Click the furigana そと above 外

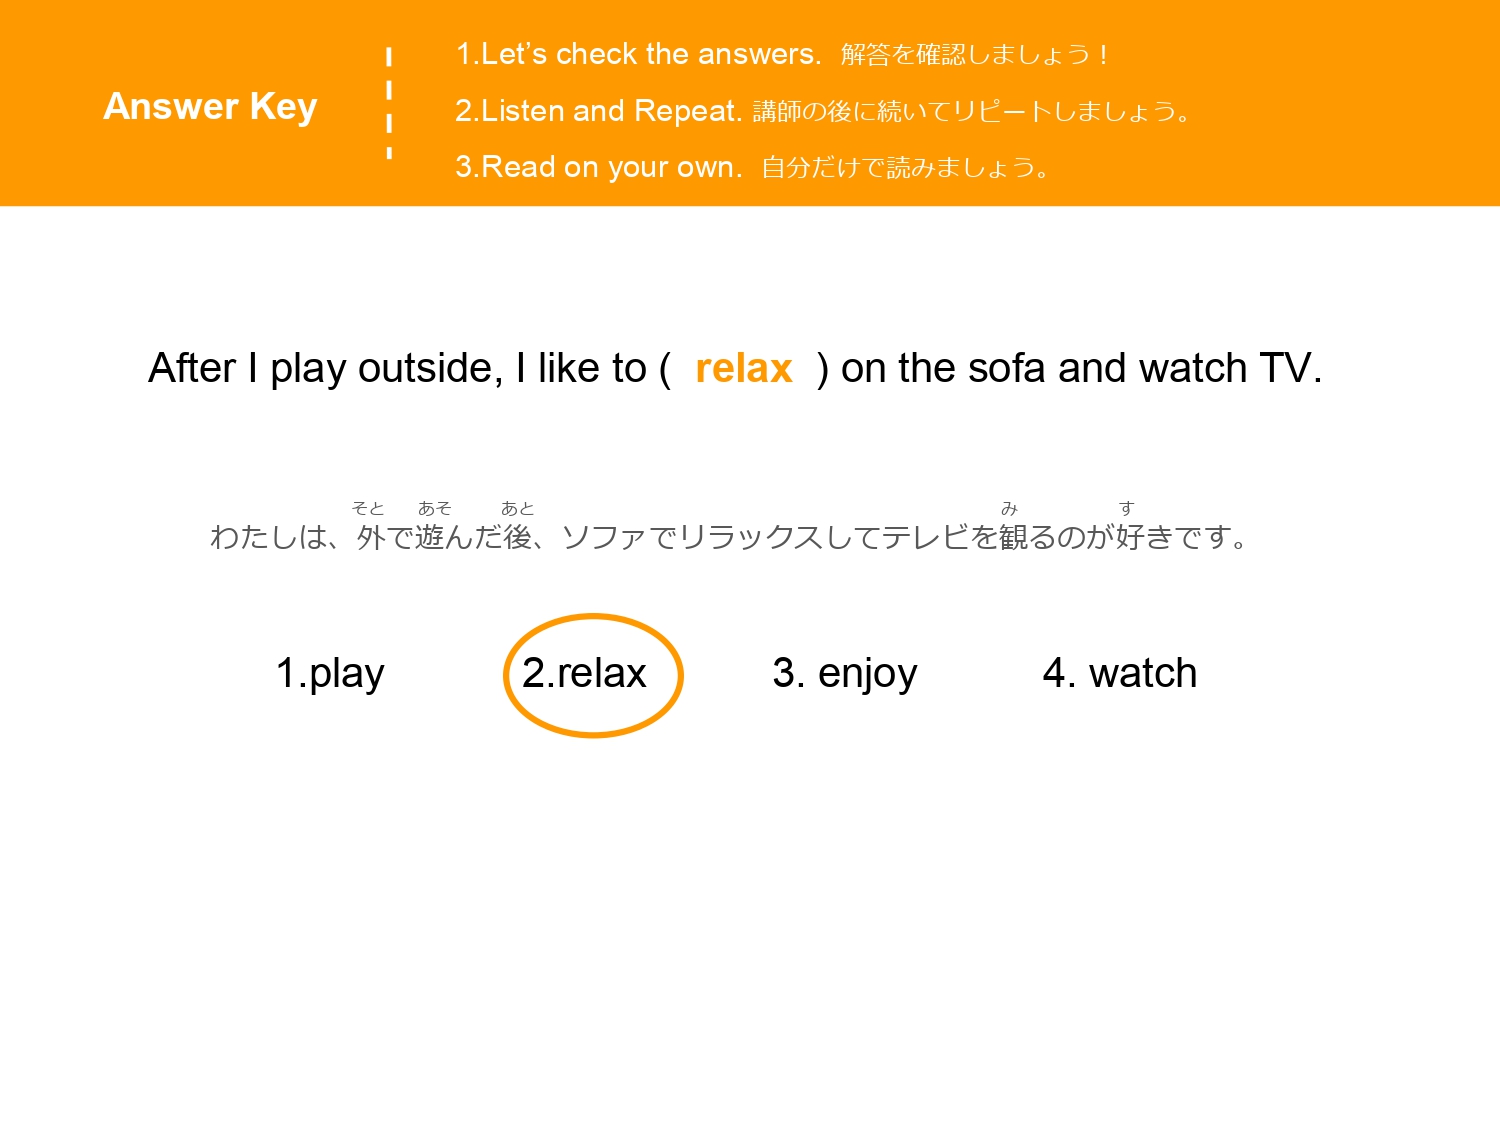tap(368, 509)
